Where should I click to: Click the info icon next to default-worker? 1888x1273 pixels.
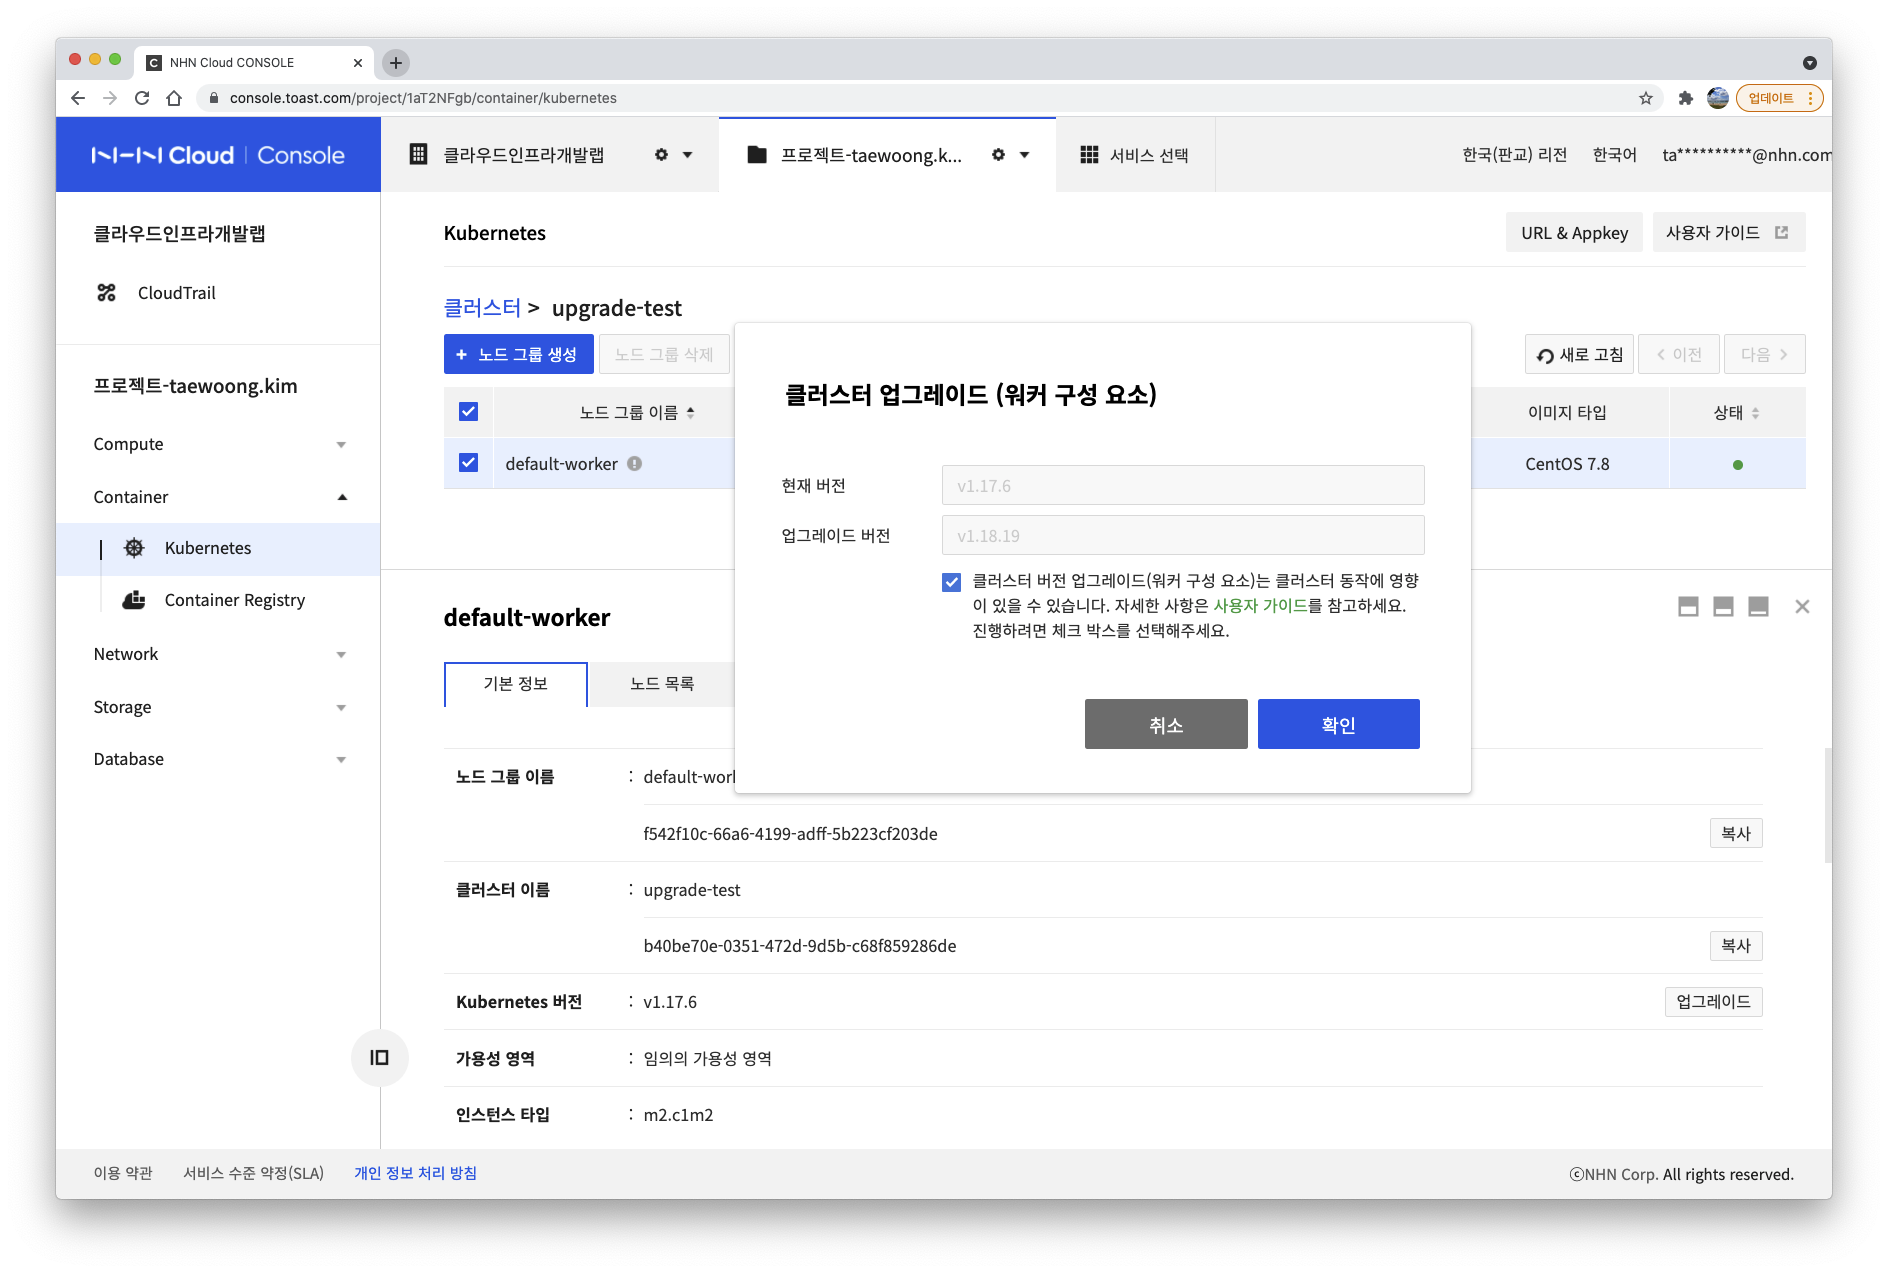(x=635, y=464)
